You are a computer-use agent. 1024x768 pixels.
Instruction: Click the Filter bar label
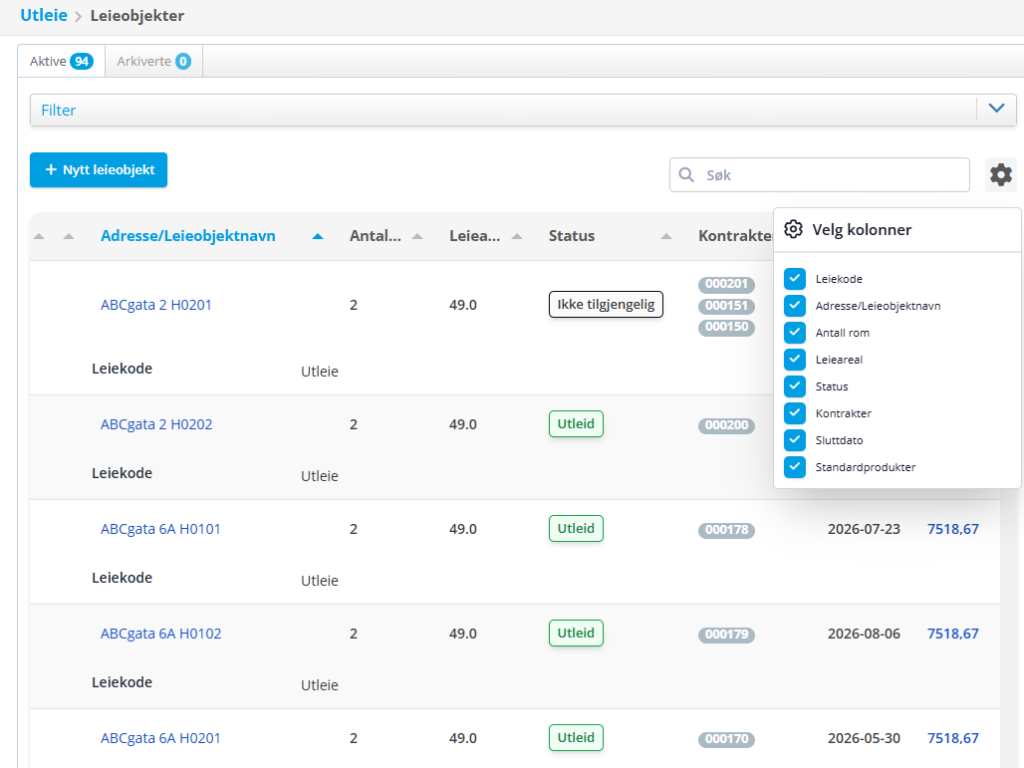(x=58, y=110)
